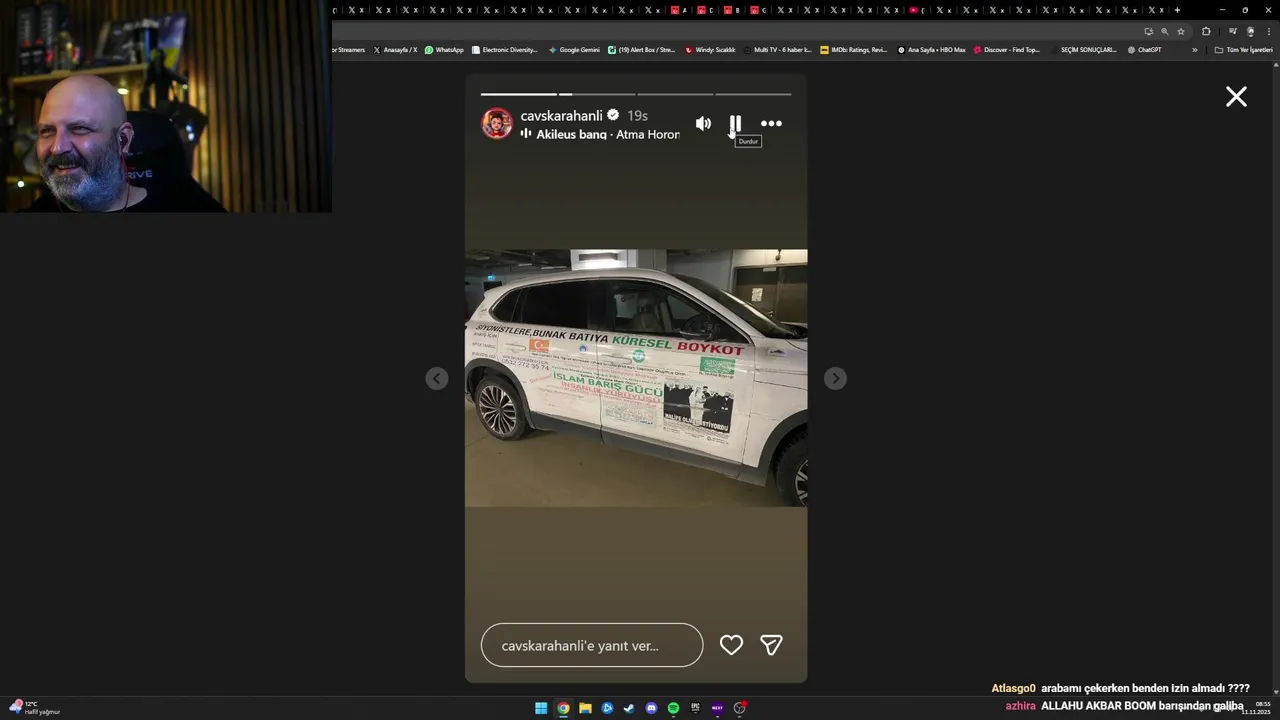
Task: Jump to the fourth story progress segment
Action: [754, 94]
